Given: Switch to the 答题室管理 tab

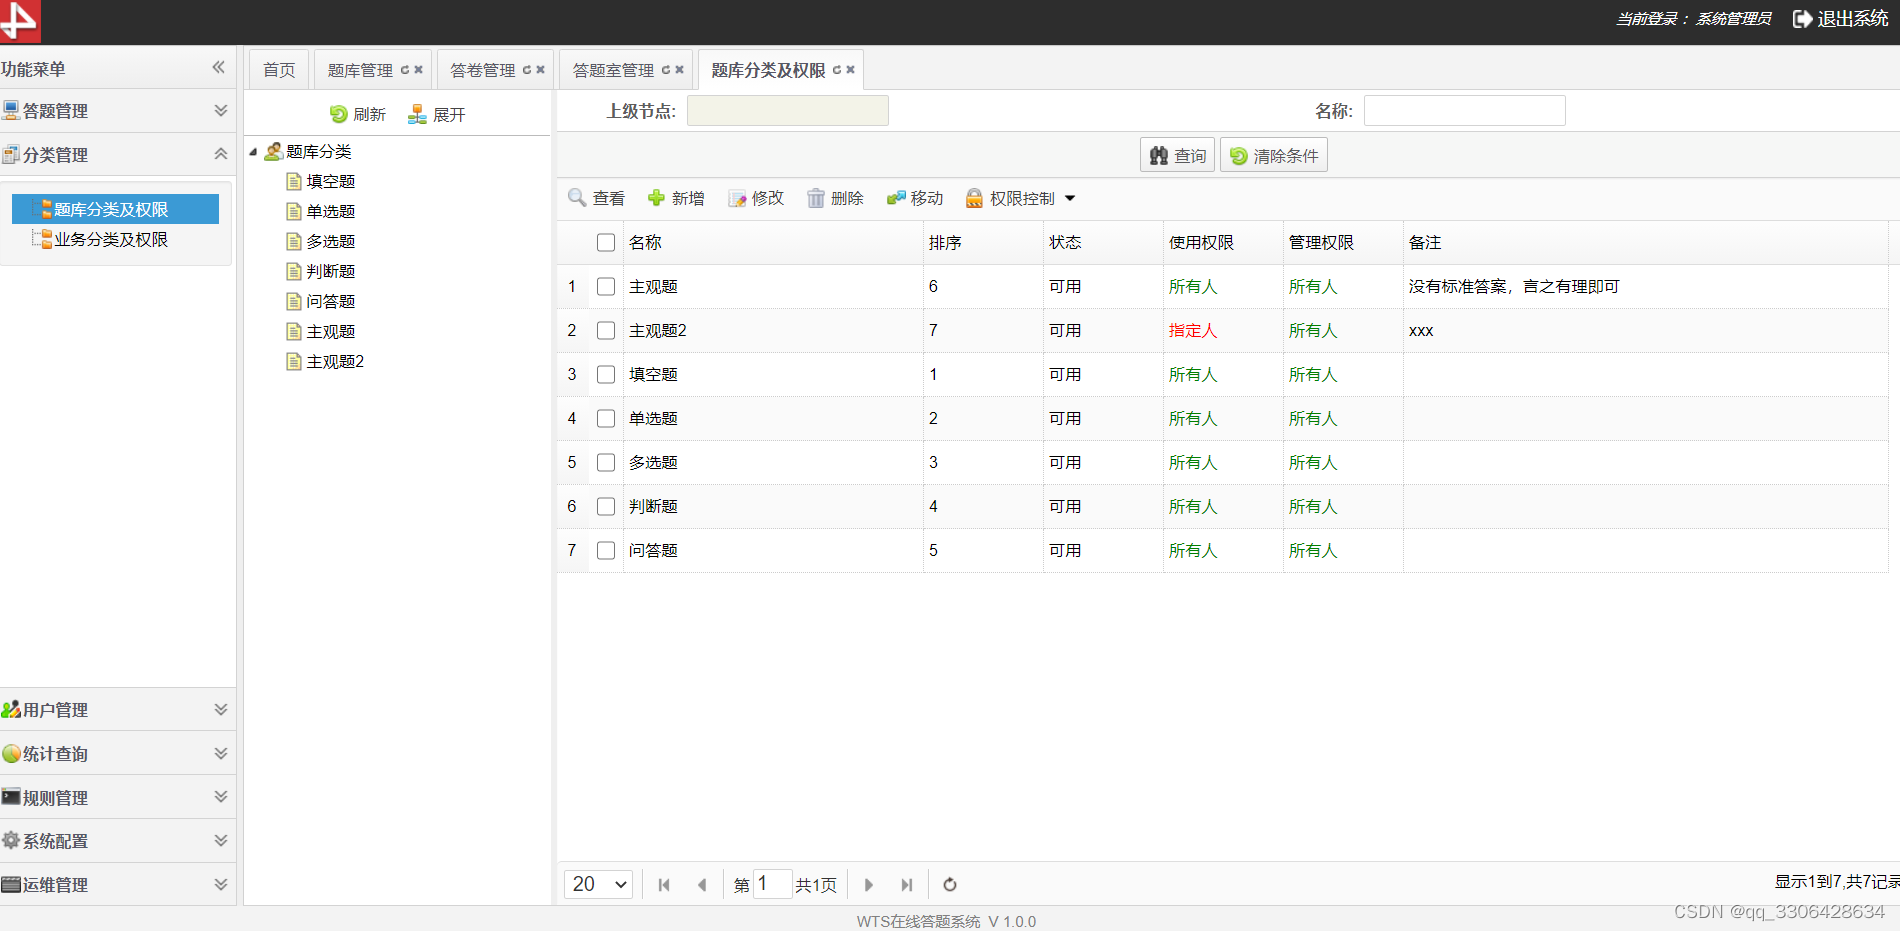Looking at the screenshot, I should click(x=613, y=70).
